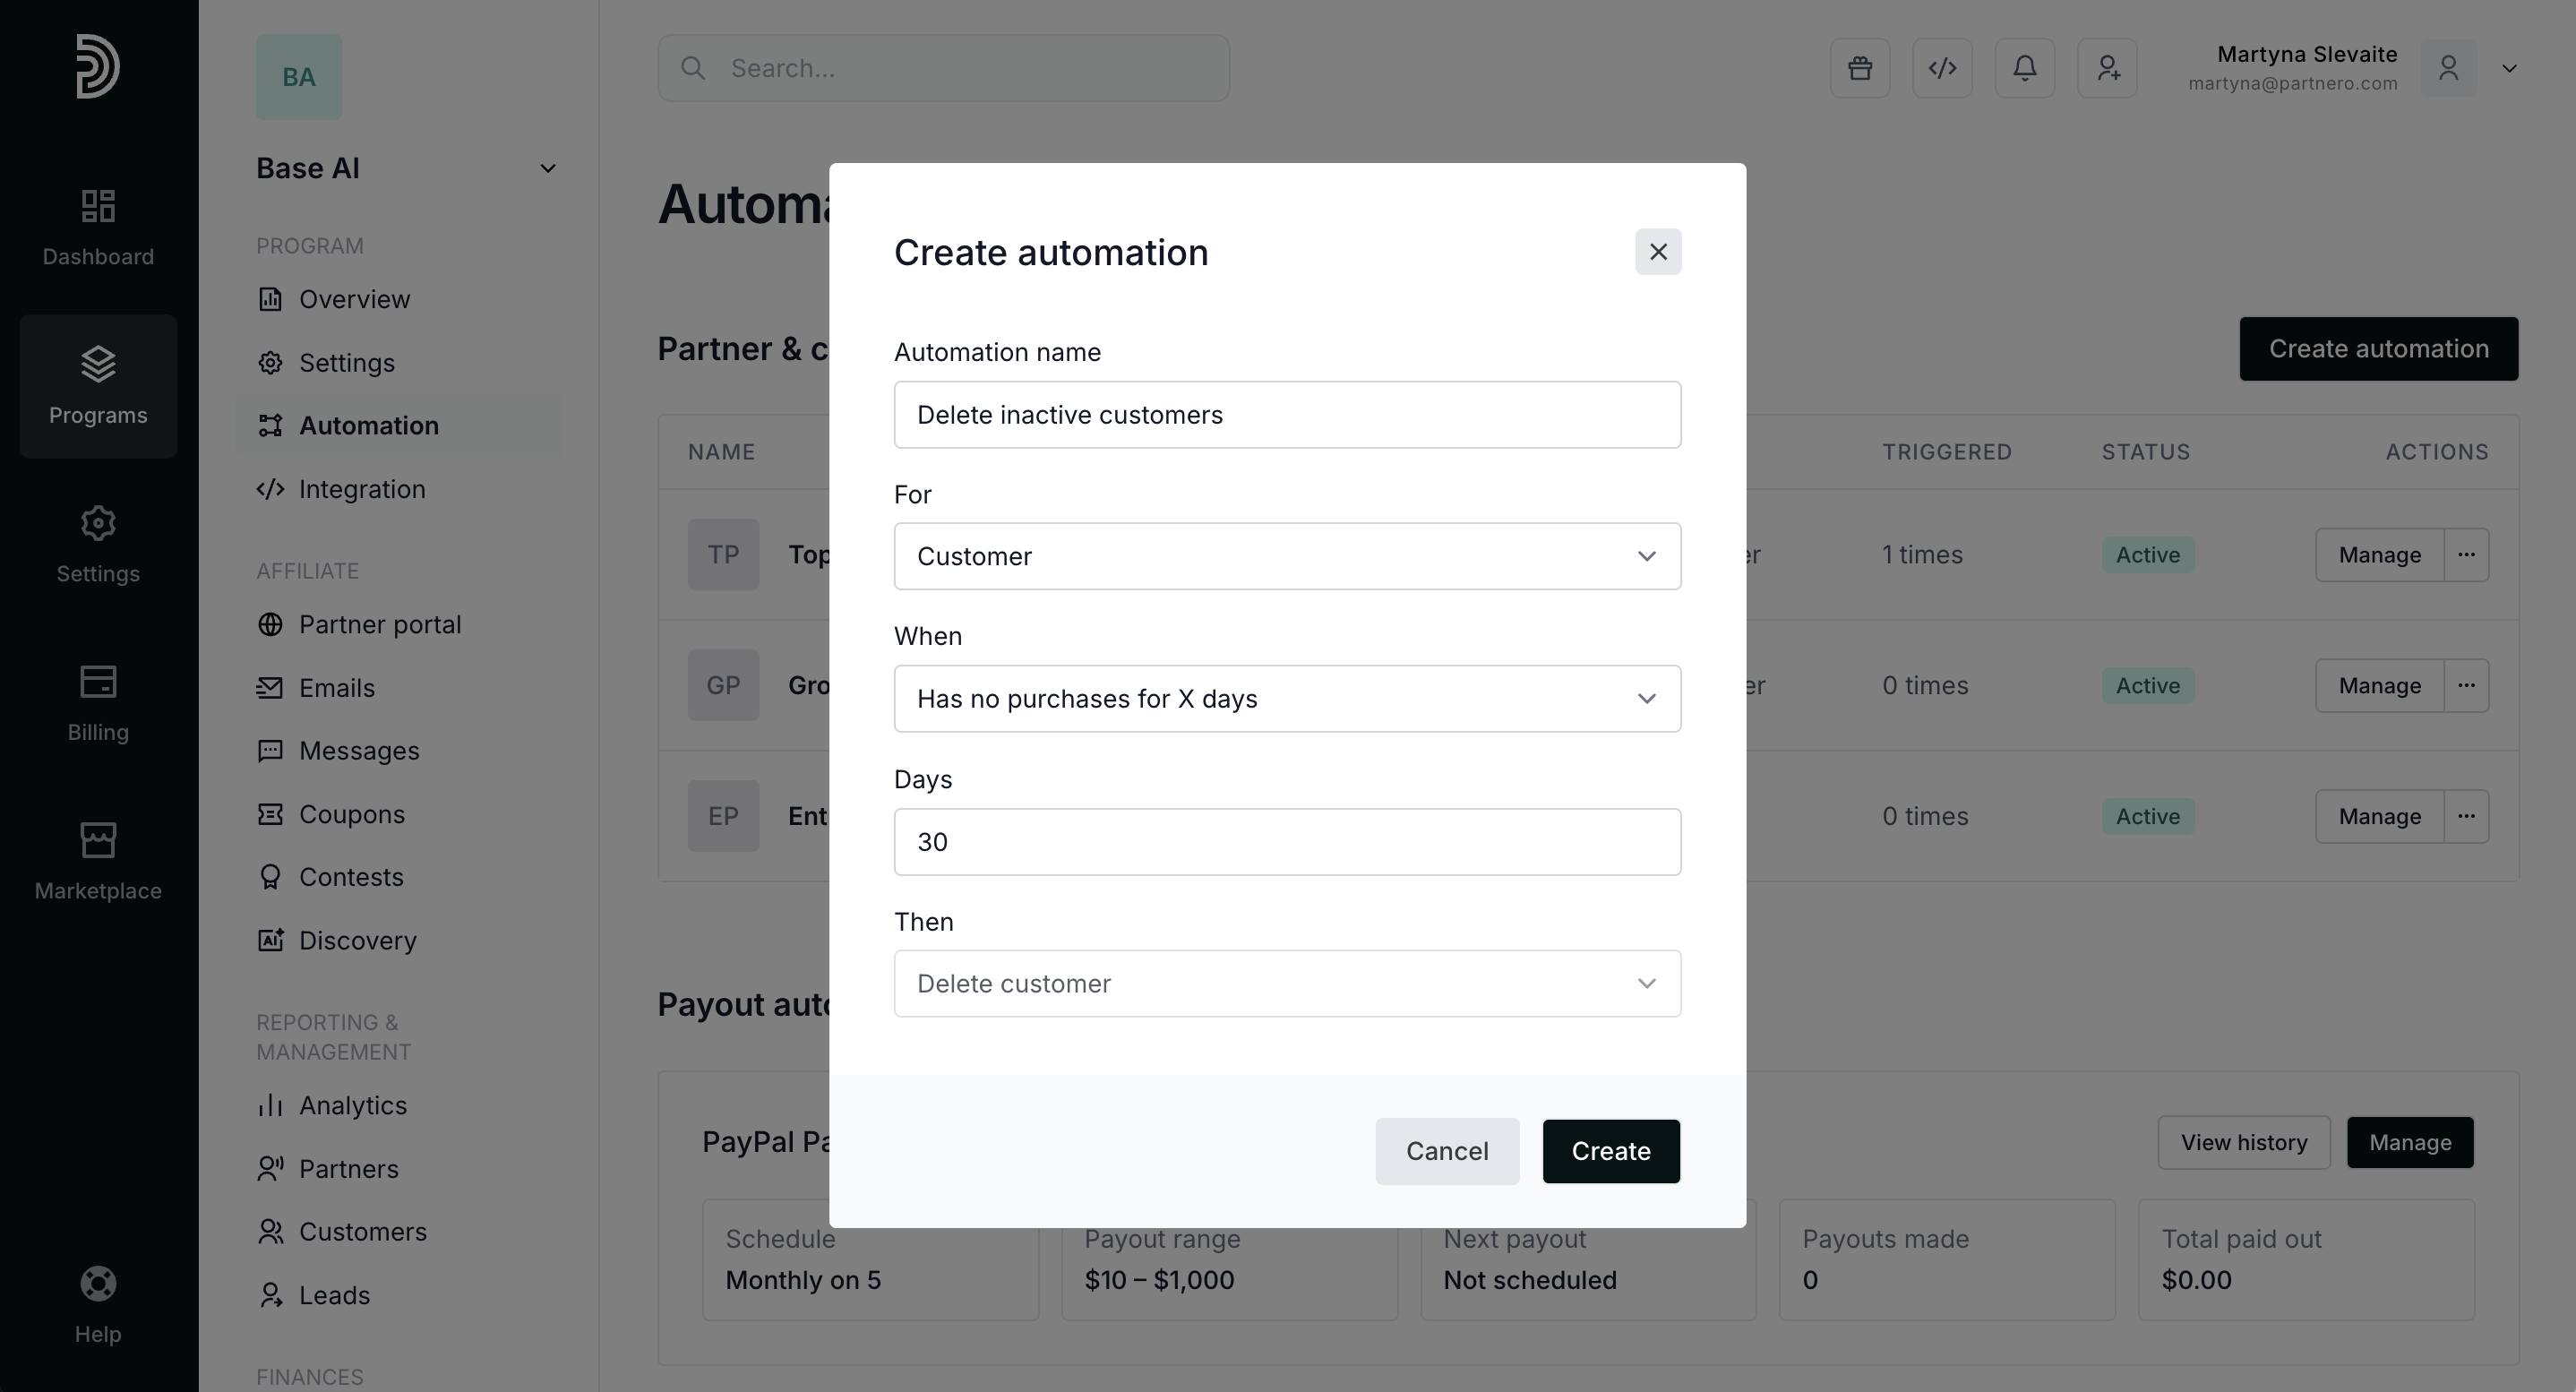Click the Help lifebuoy icon
This screenshot has height=1392, width=2576.
tap(98, 1284)
